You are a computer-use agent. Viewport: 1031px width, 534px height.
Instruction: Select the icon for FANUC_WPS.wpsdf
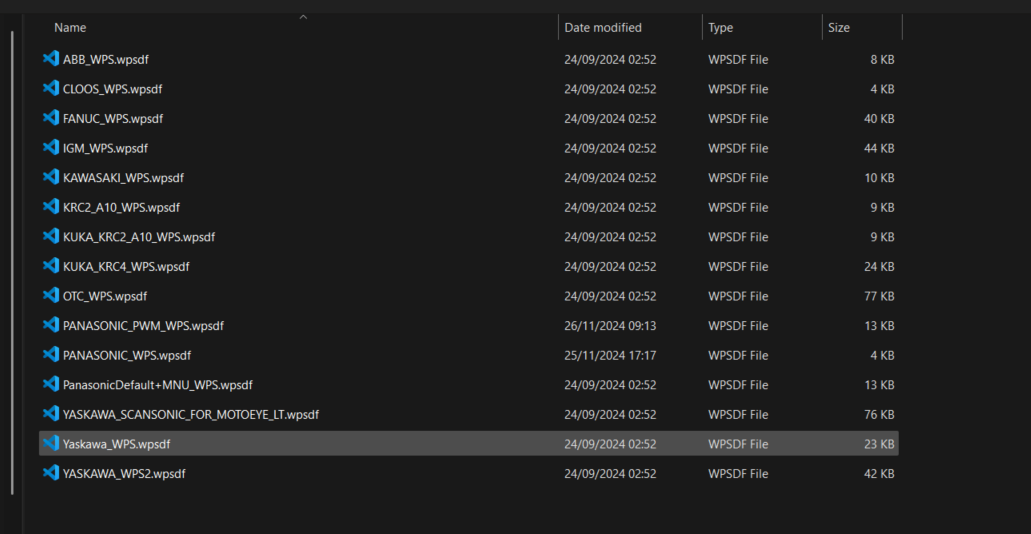(x=51, y=118)
